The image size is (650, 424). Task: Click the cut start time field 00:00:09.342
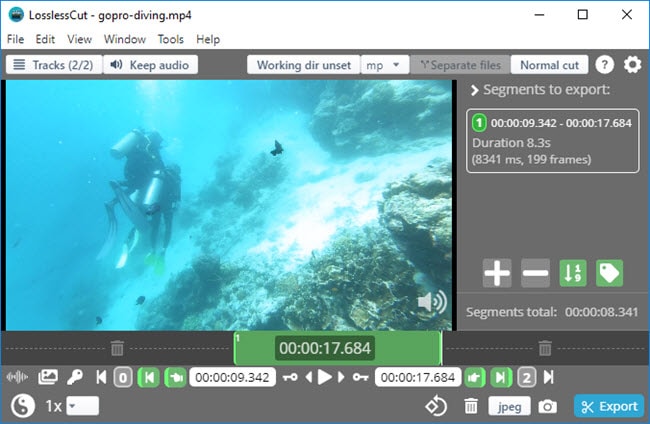[x=232, y=377]
